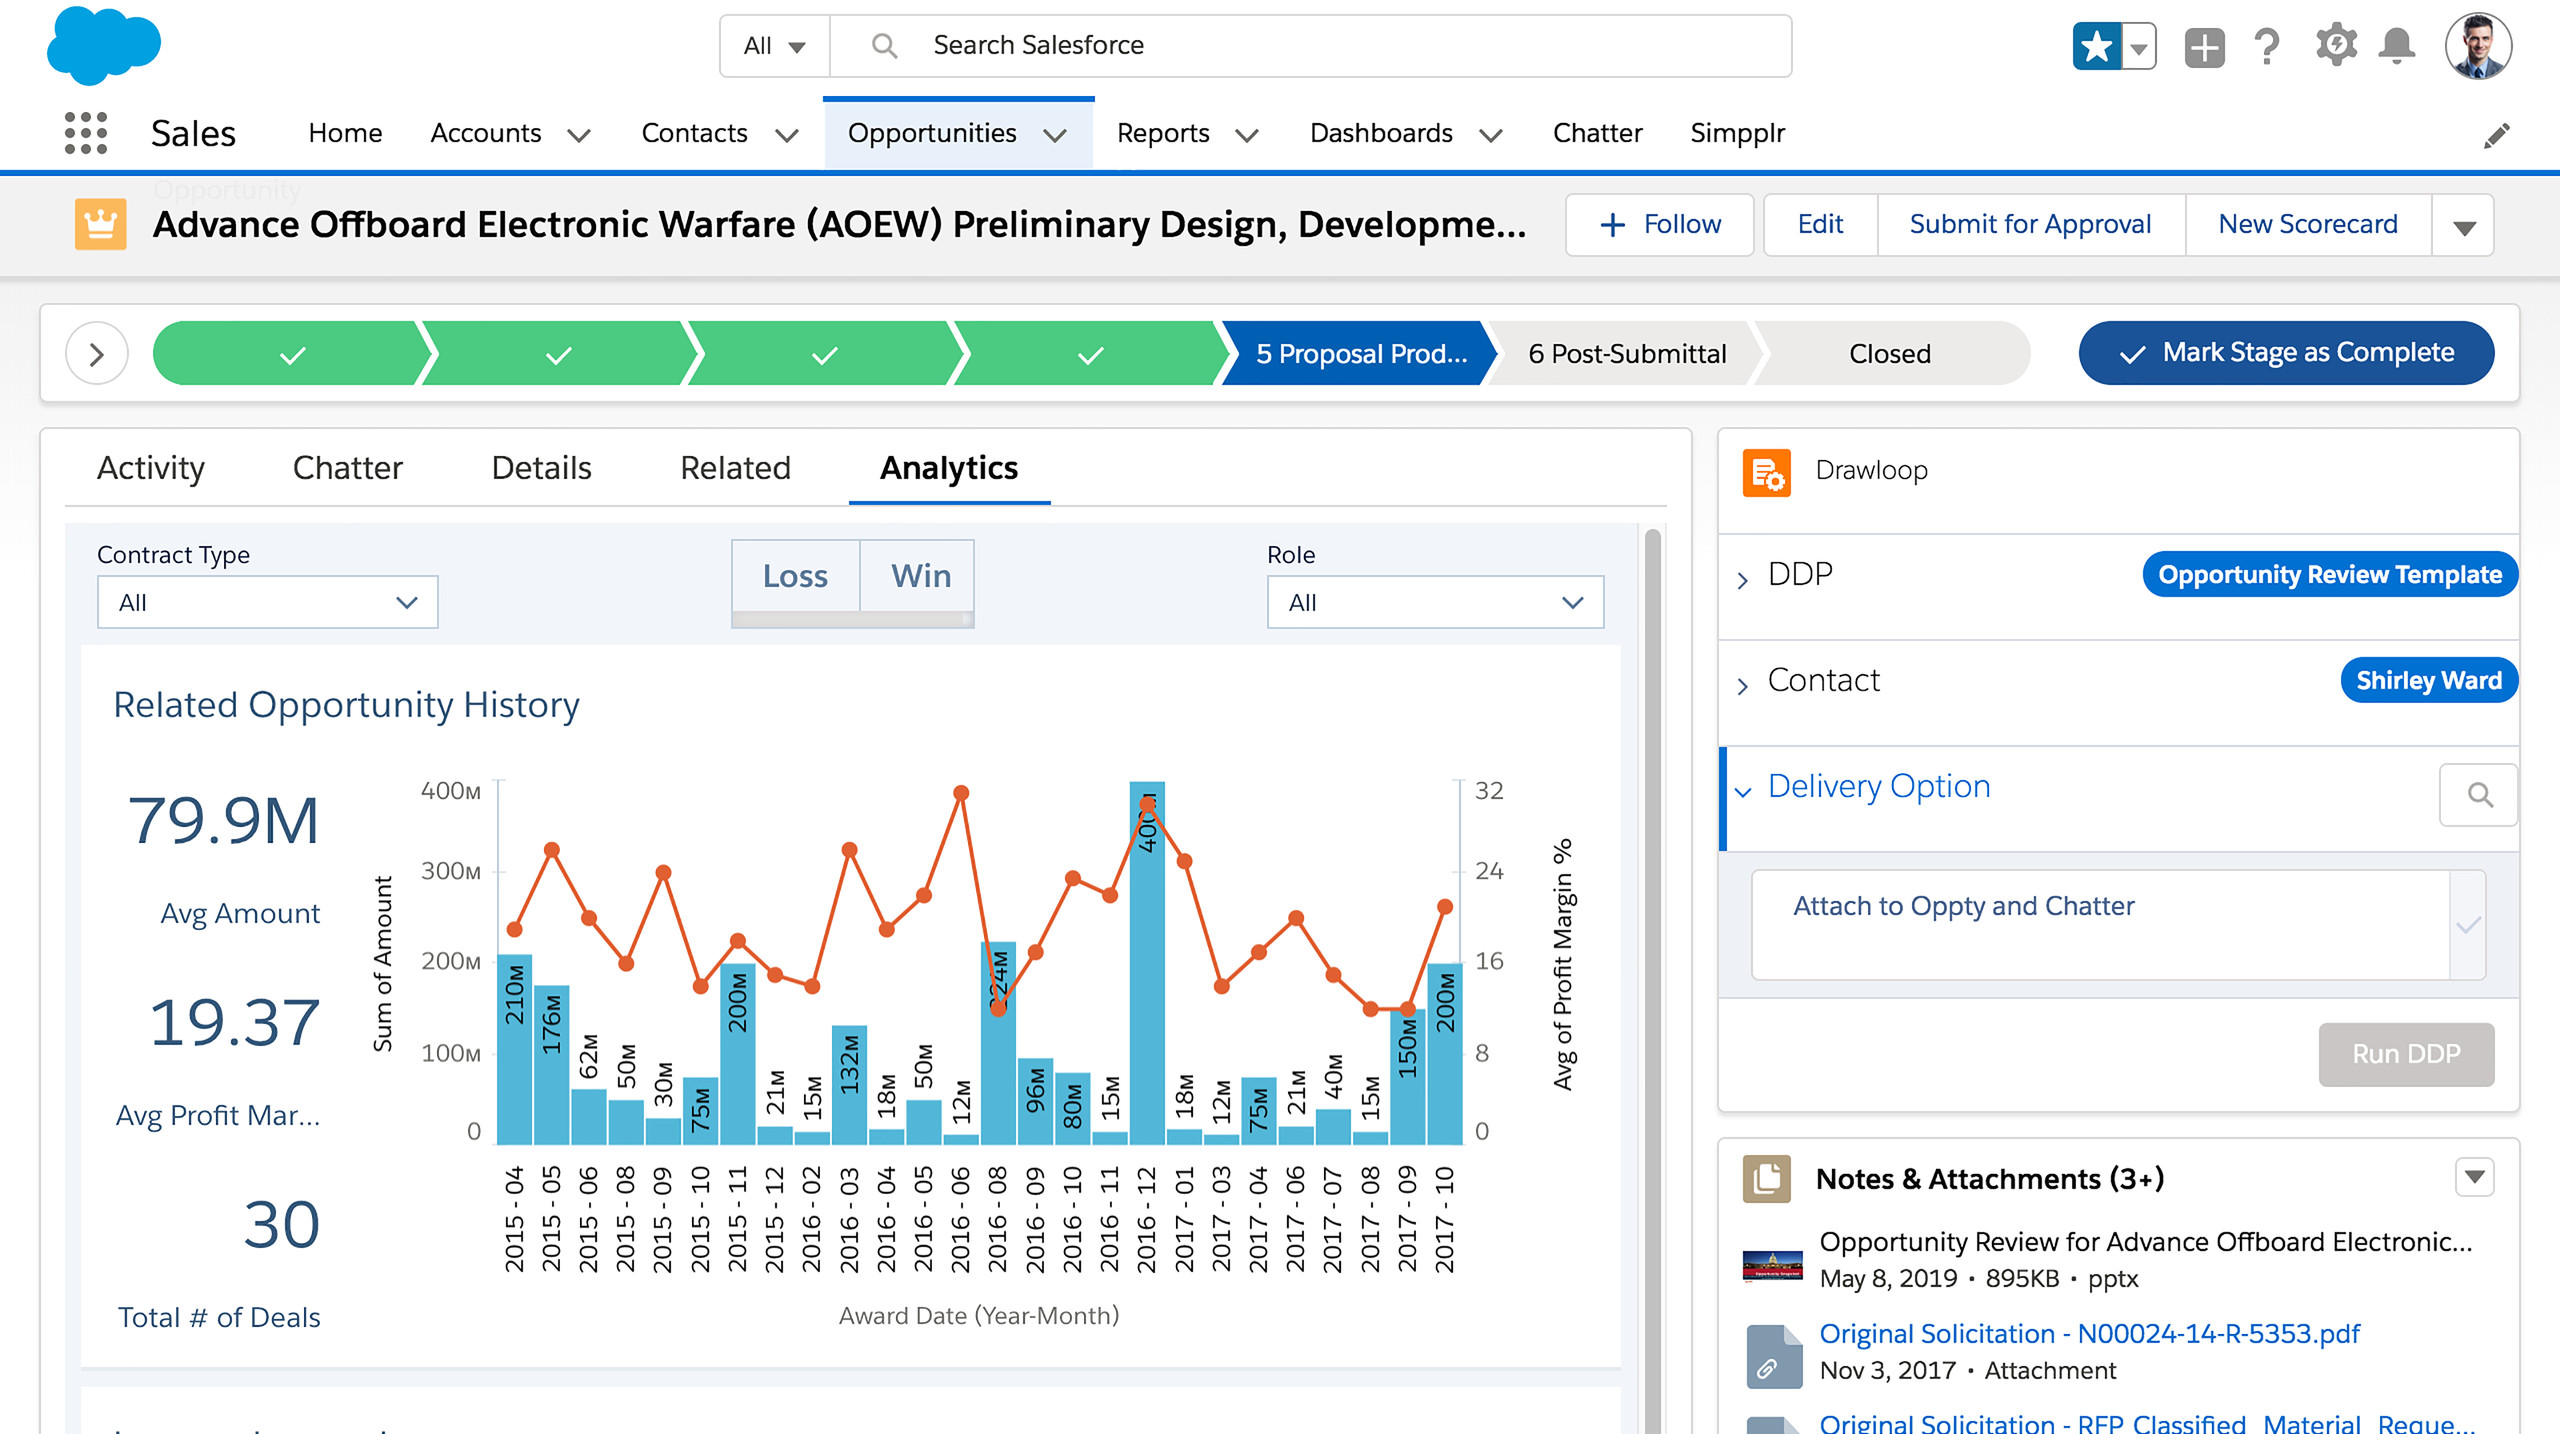Open the App Launcher grid icon
Image resolution: width=2560 pixels, height=1434 pixels.
click(x=85, y=133)
